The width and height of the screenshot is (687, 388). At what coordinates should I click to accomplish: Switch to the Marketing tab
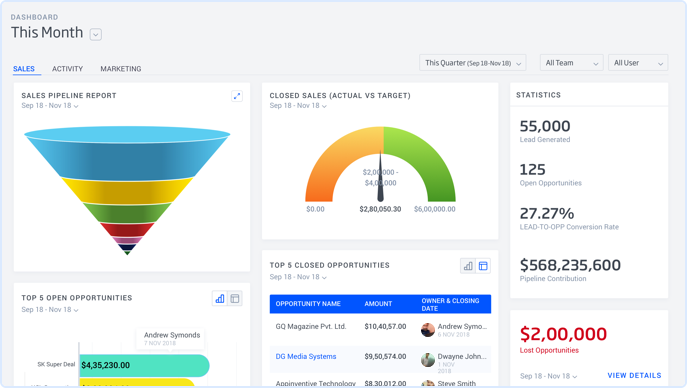point(121,69)
